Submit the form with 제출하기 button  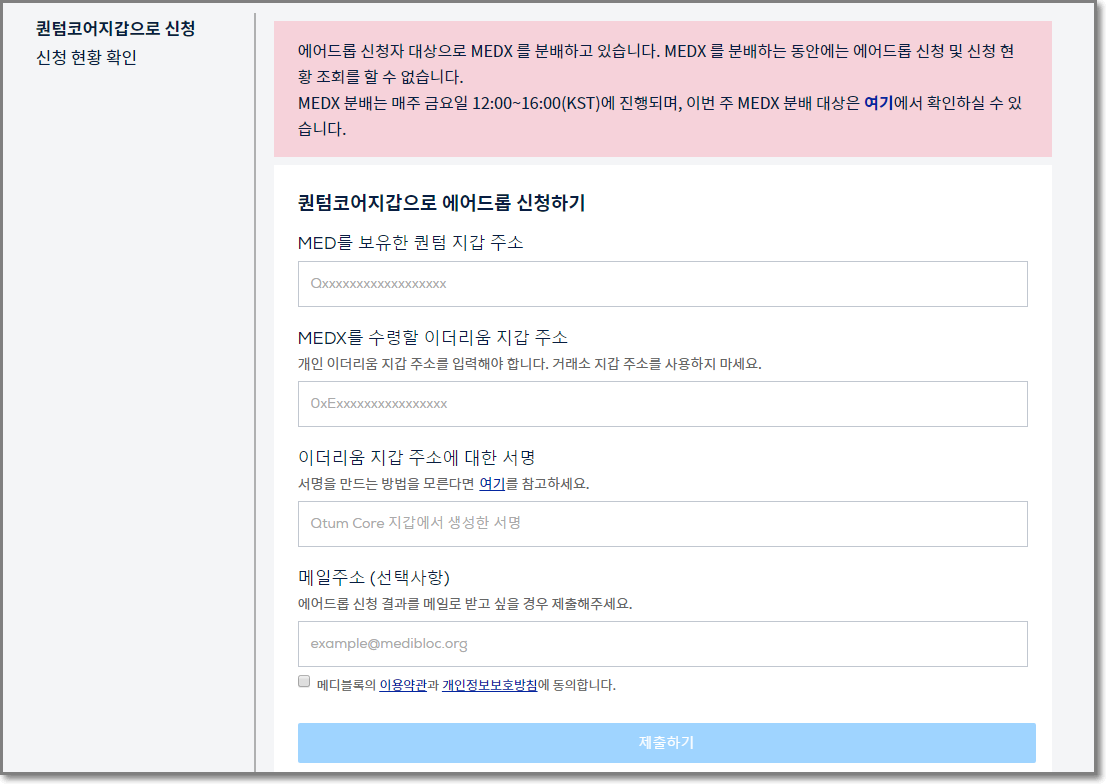pyautogui.click(x=667, y=742)
